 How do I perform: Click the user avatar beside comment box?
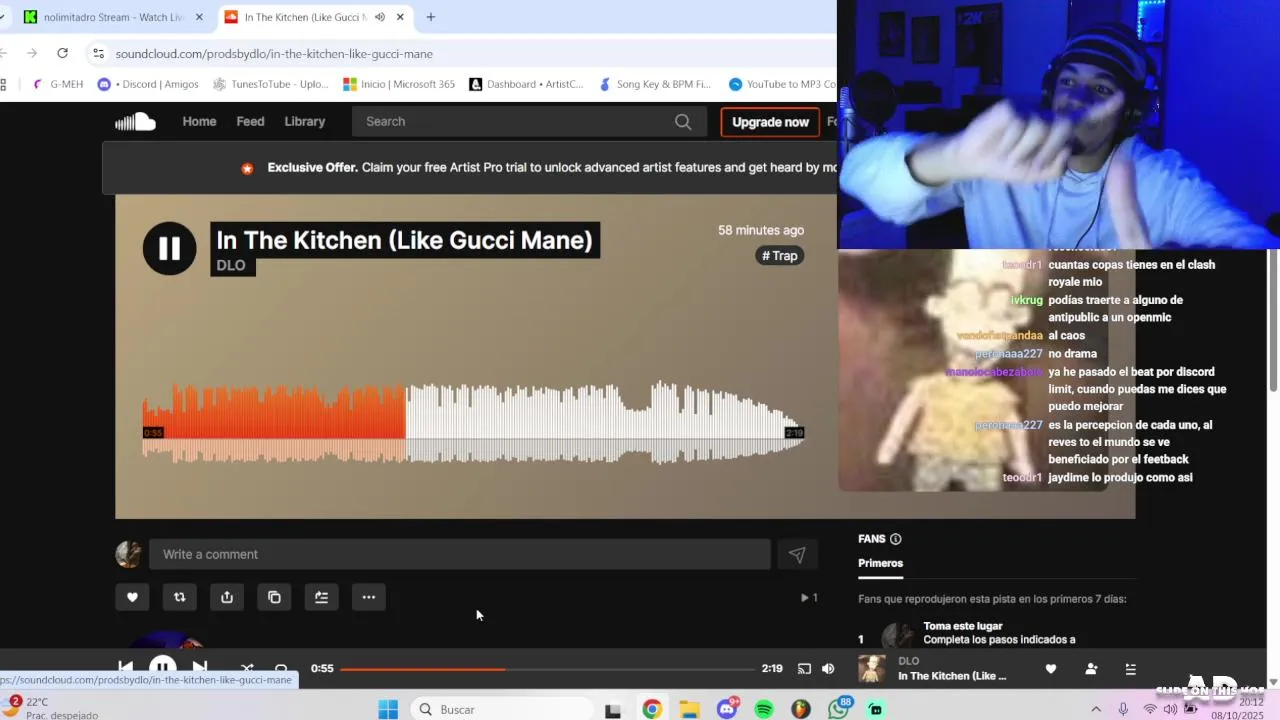click(128, 554)
